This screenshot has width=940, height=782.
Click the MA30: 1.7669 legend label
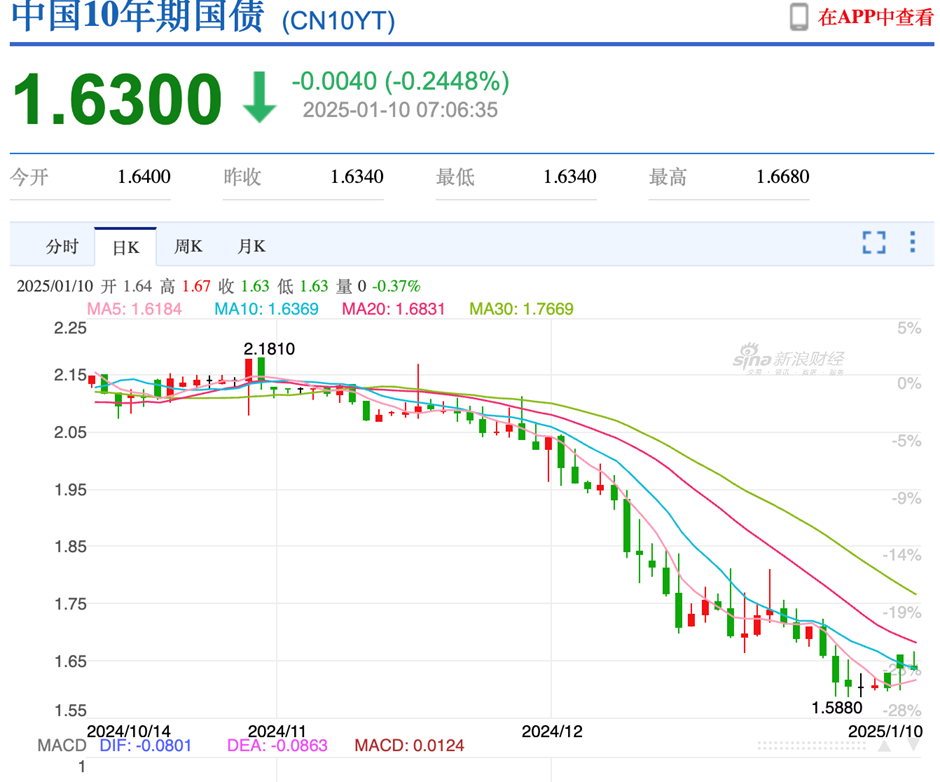click(x=522, y=309)
